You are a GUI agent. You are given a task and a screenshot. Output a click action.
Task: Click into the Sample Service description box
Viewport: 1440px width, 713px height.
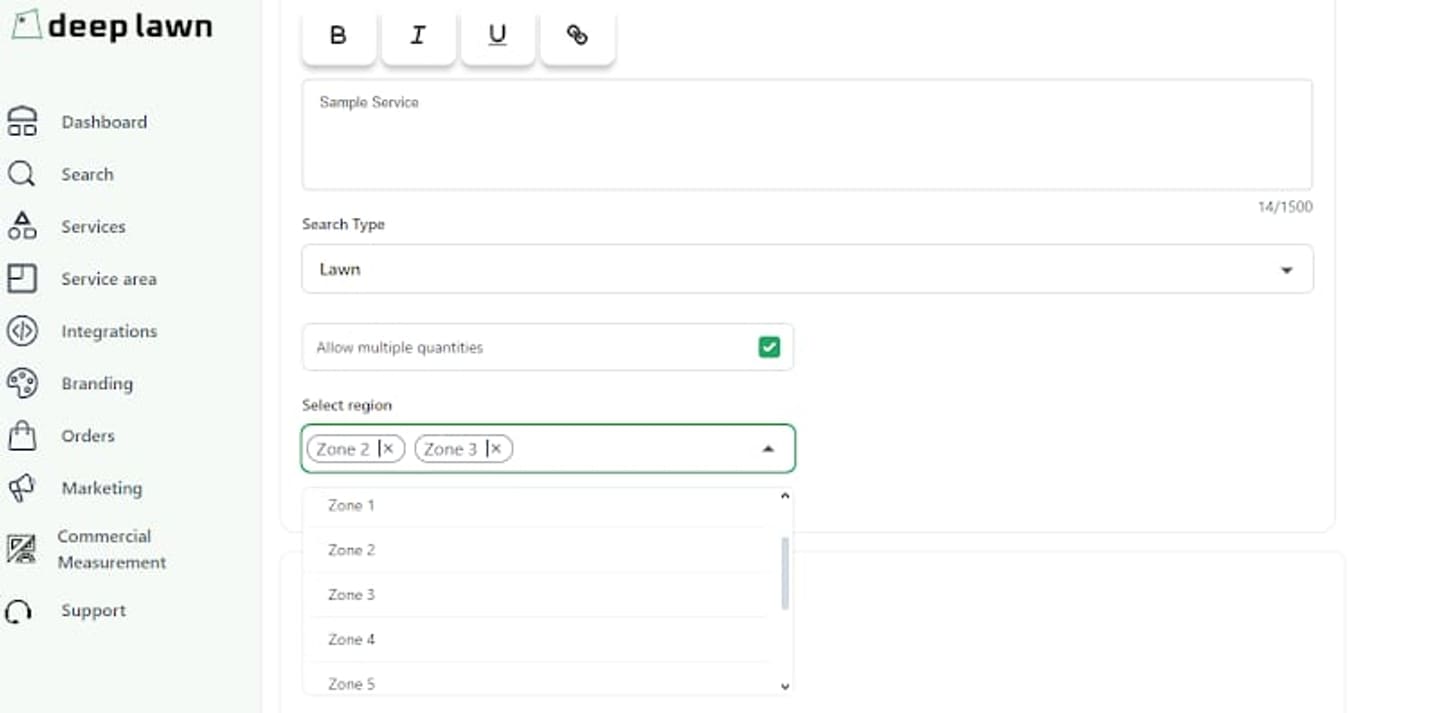(x=807, y=135)
